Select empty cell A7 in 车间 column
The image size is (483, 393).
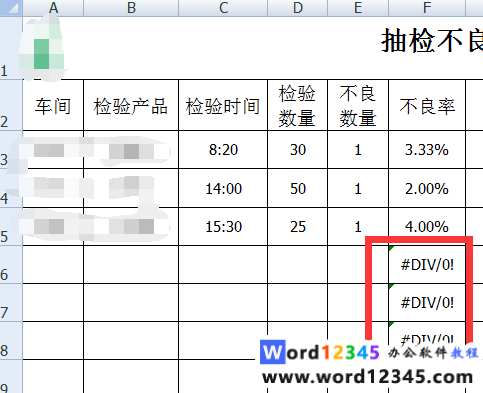53,302
